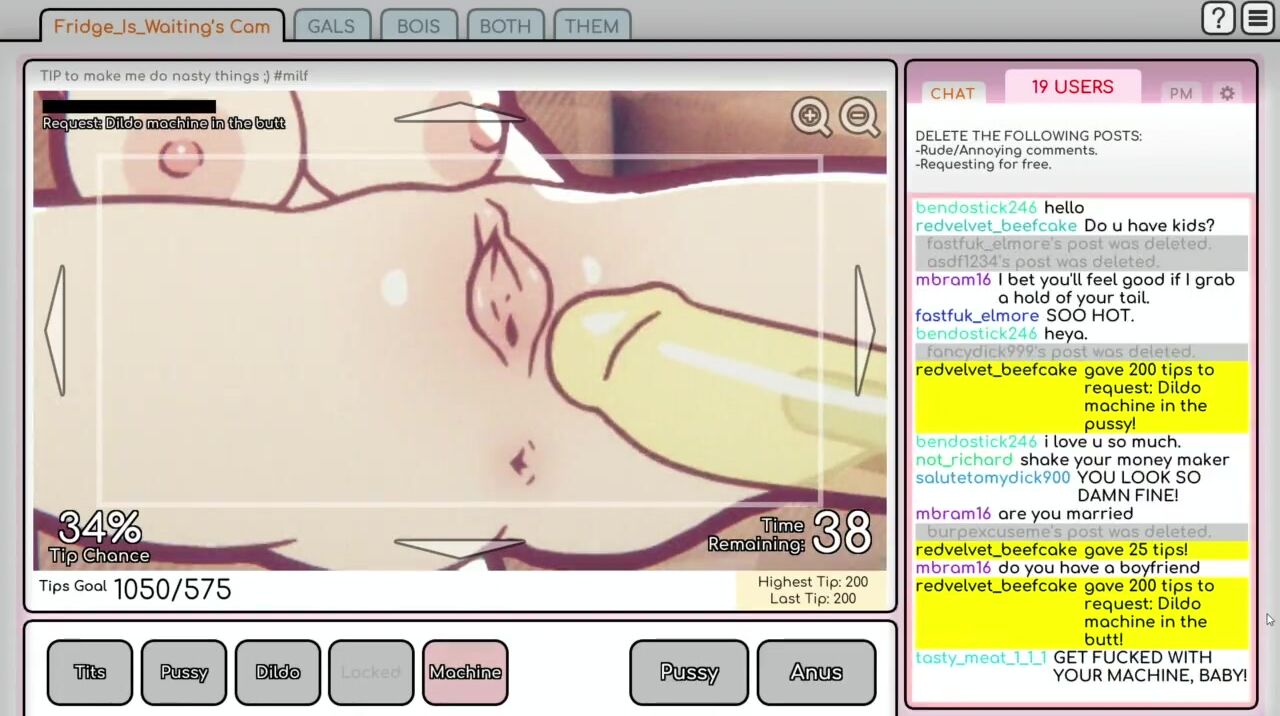
Task: Show the 19 USERS list tab
Action: click(x=1072, y=87)
